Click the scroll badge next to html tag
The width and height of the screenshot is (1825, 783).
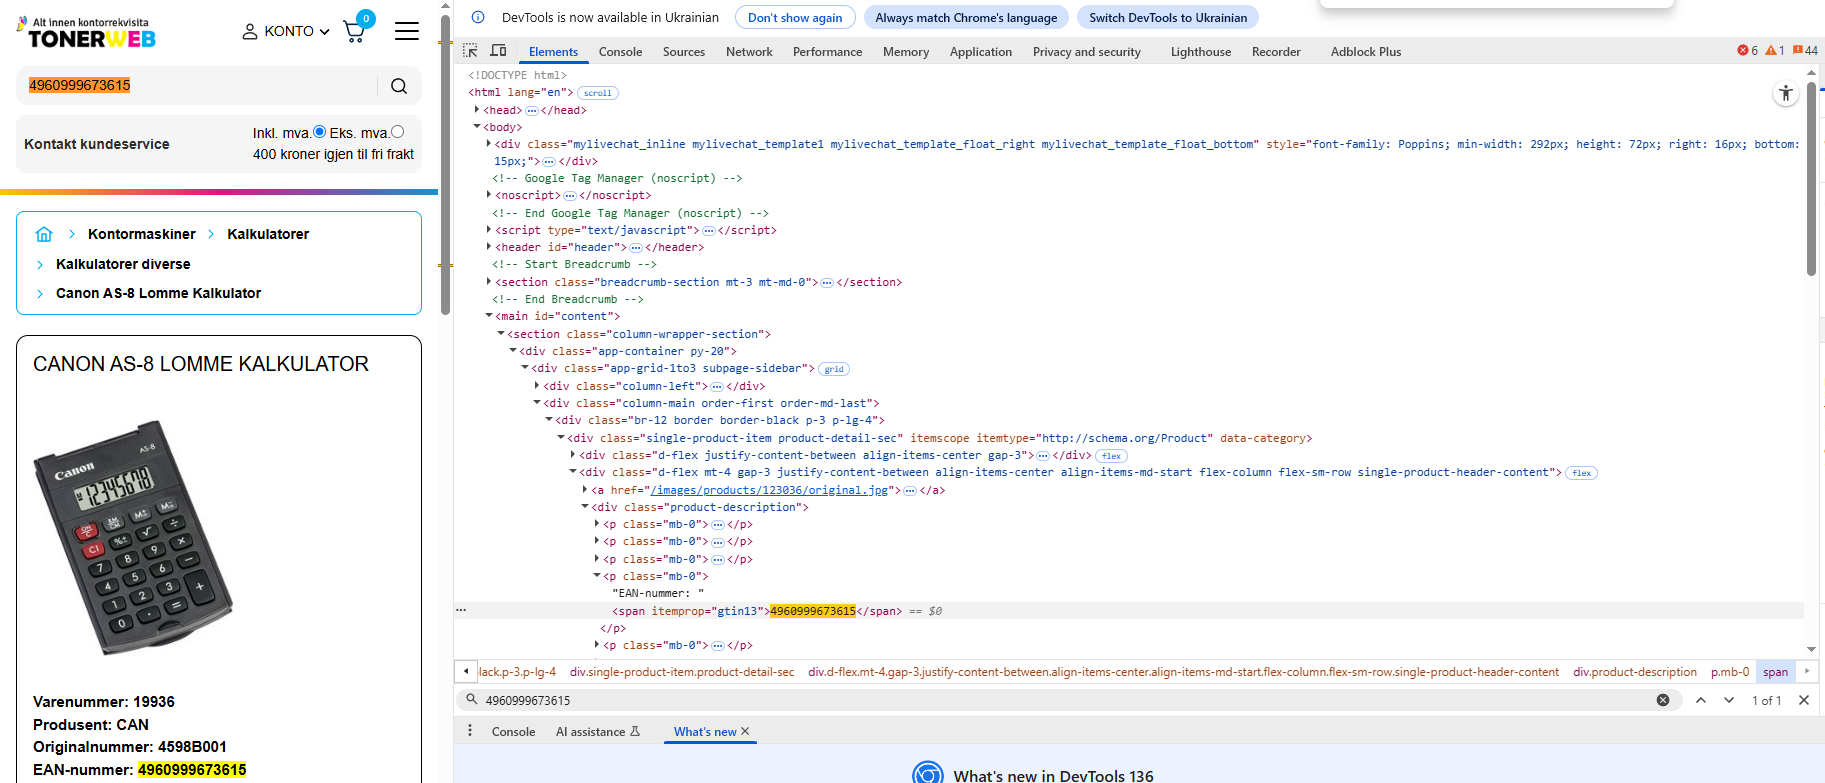(598, 93)
